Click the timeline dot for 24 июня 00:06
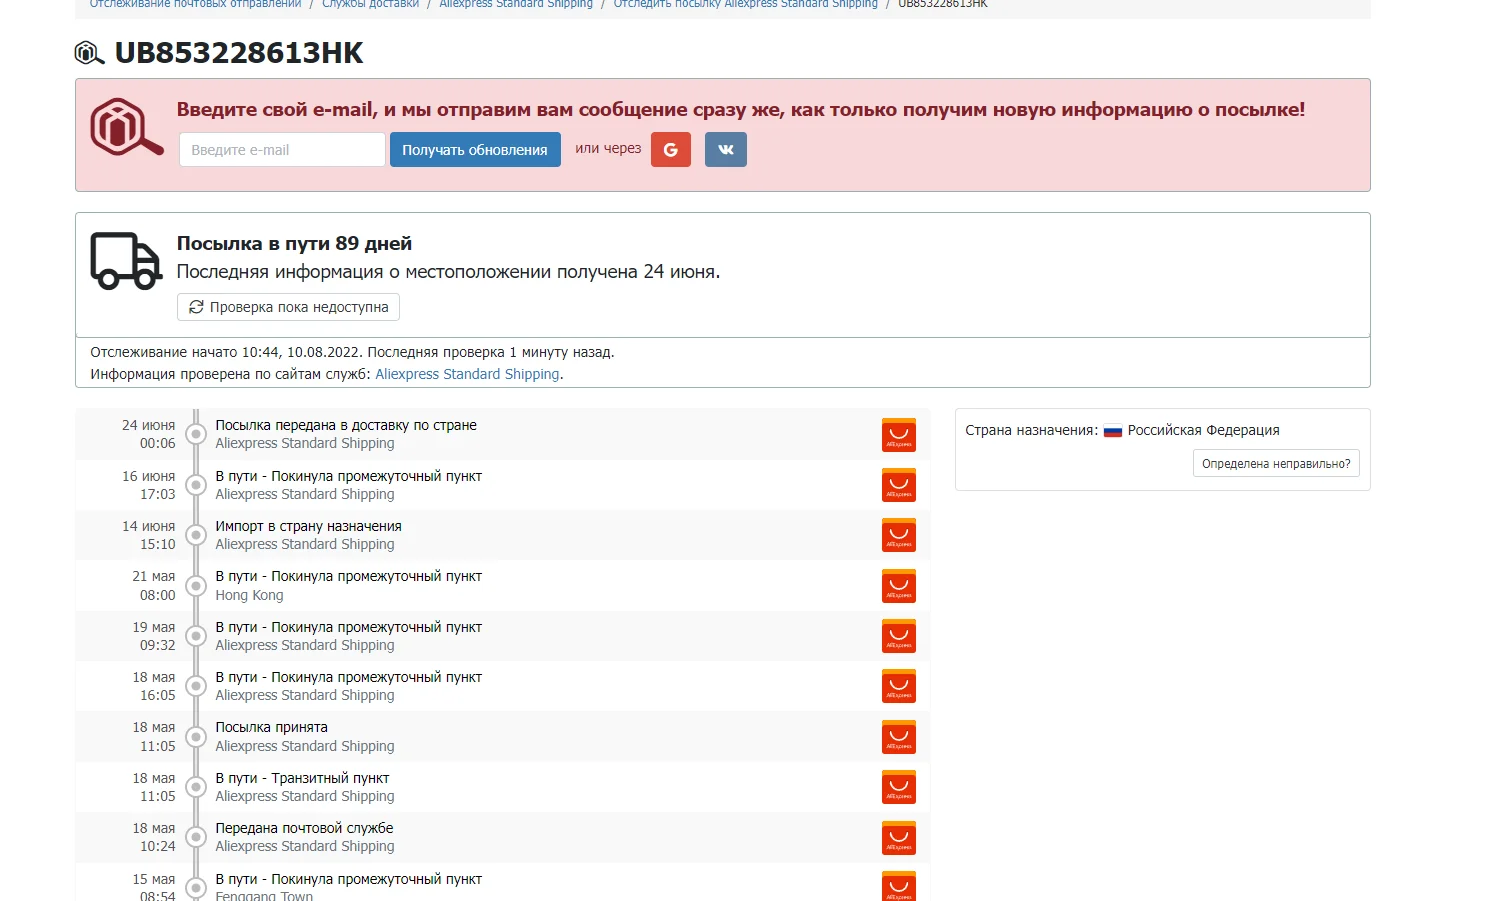The width and height of the screenshot is (1508, 901). (x=196, y=435)
